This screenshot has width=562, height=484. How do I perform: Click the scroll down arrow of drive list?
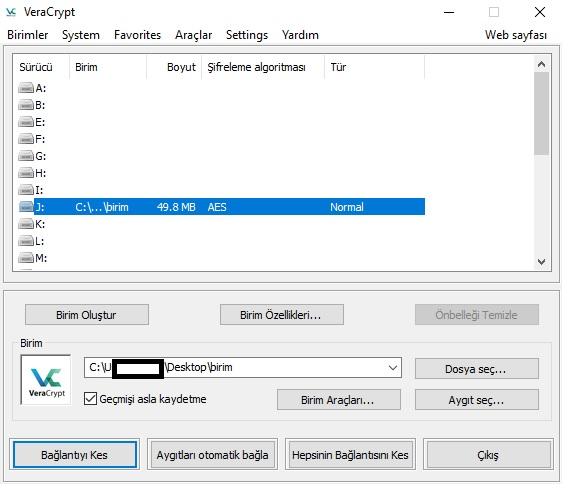[542, 262]
